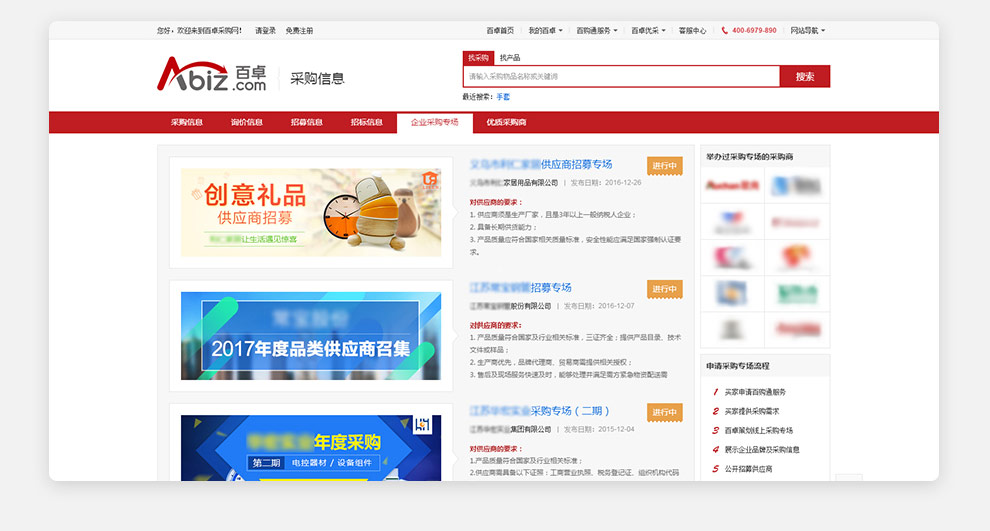Open the 2017年度品类供应商召集 banner
The width and height of the screenshot is (990, 531).
(311, 335)
